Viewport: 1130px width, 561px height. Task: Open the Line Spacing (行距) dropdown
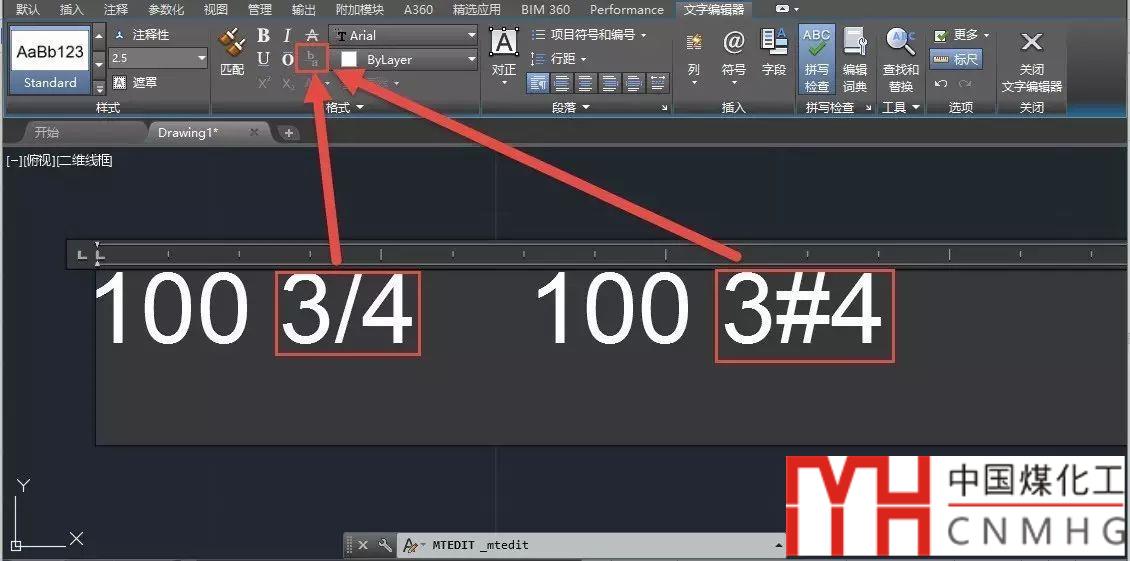point(559,58)
